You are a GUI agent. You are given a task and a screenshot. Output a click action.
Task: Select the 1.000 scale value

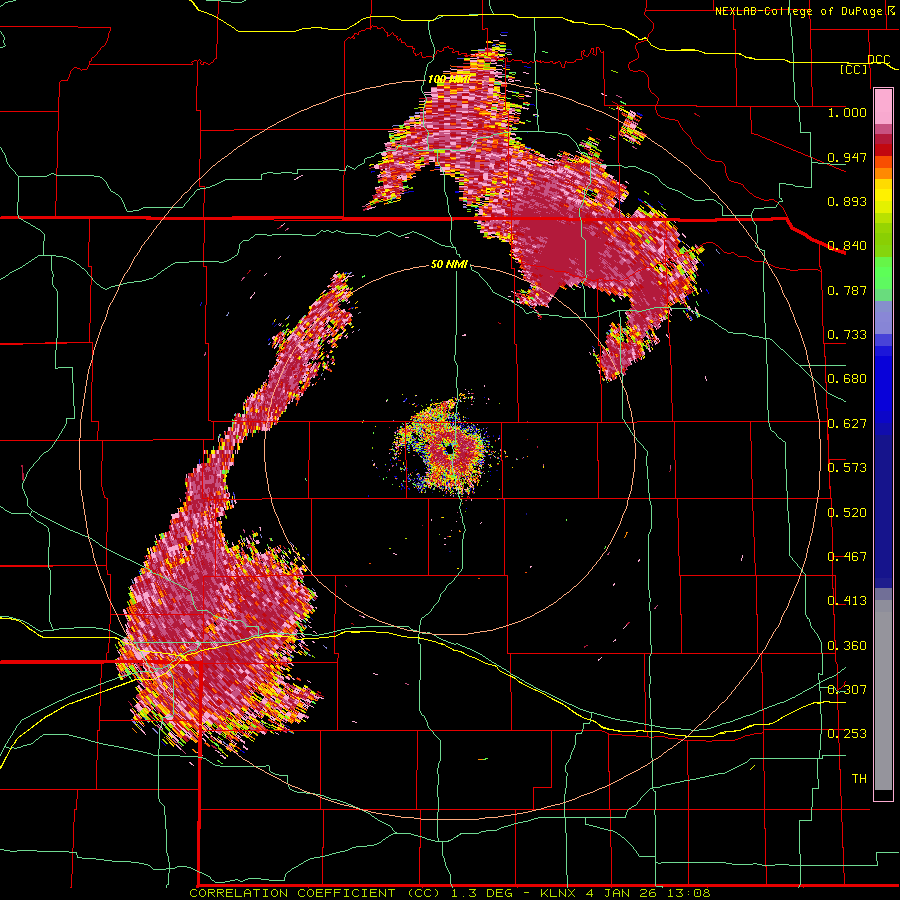pyautogui.click(x=847, y=113)
